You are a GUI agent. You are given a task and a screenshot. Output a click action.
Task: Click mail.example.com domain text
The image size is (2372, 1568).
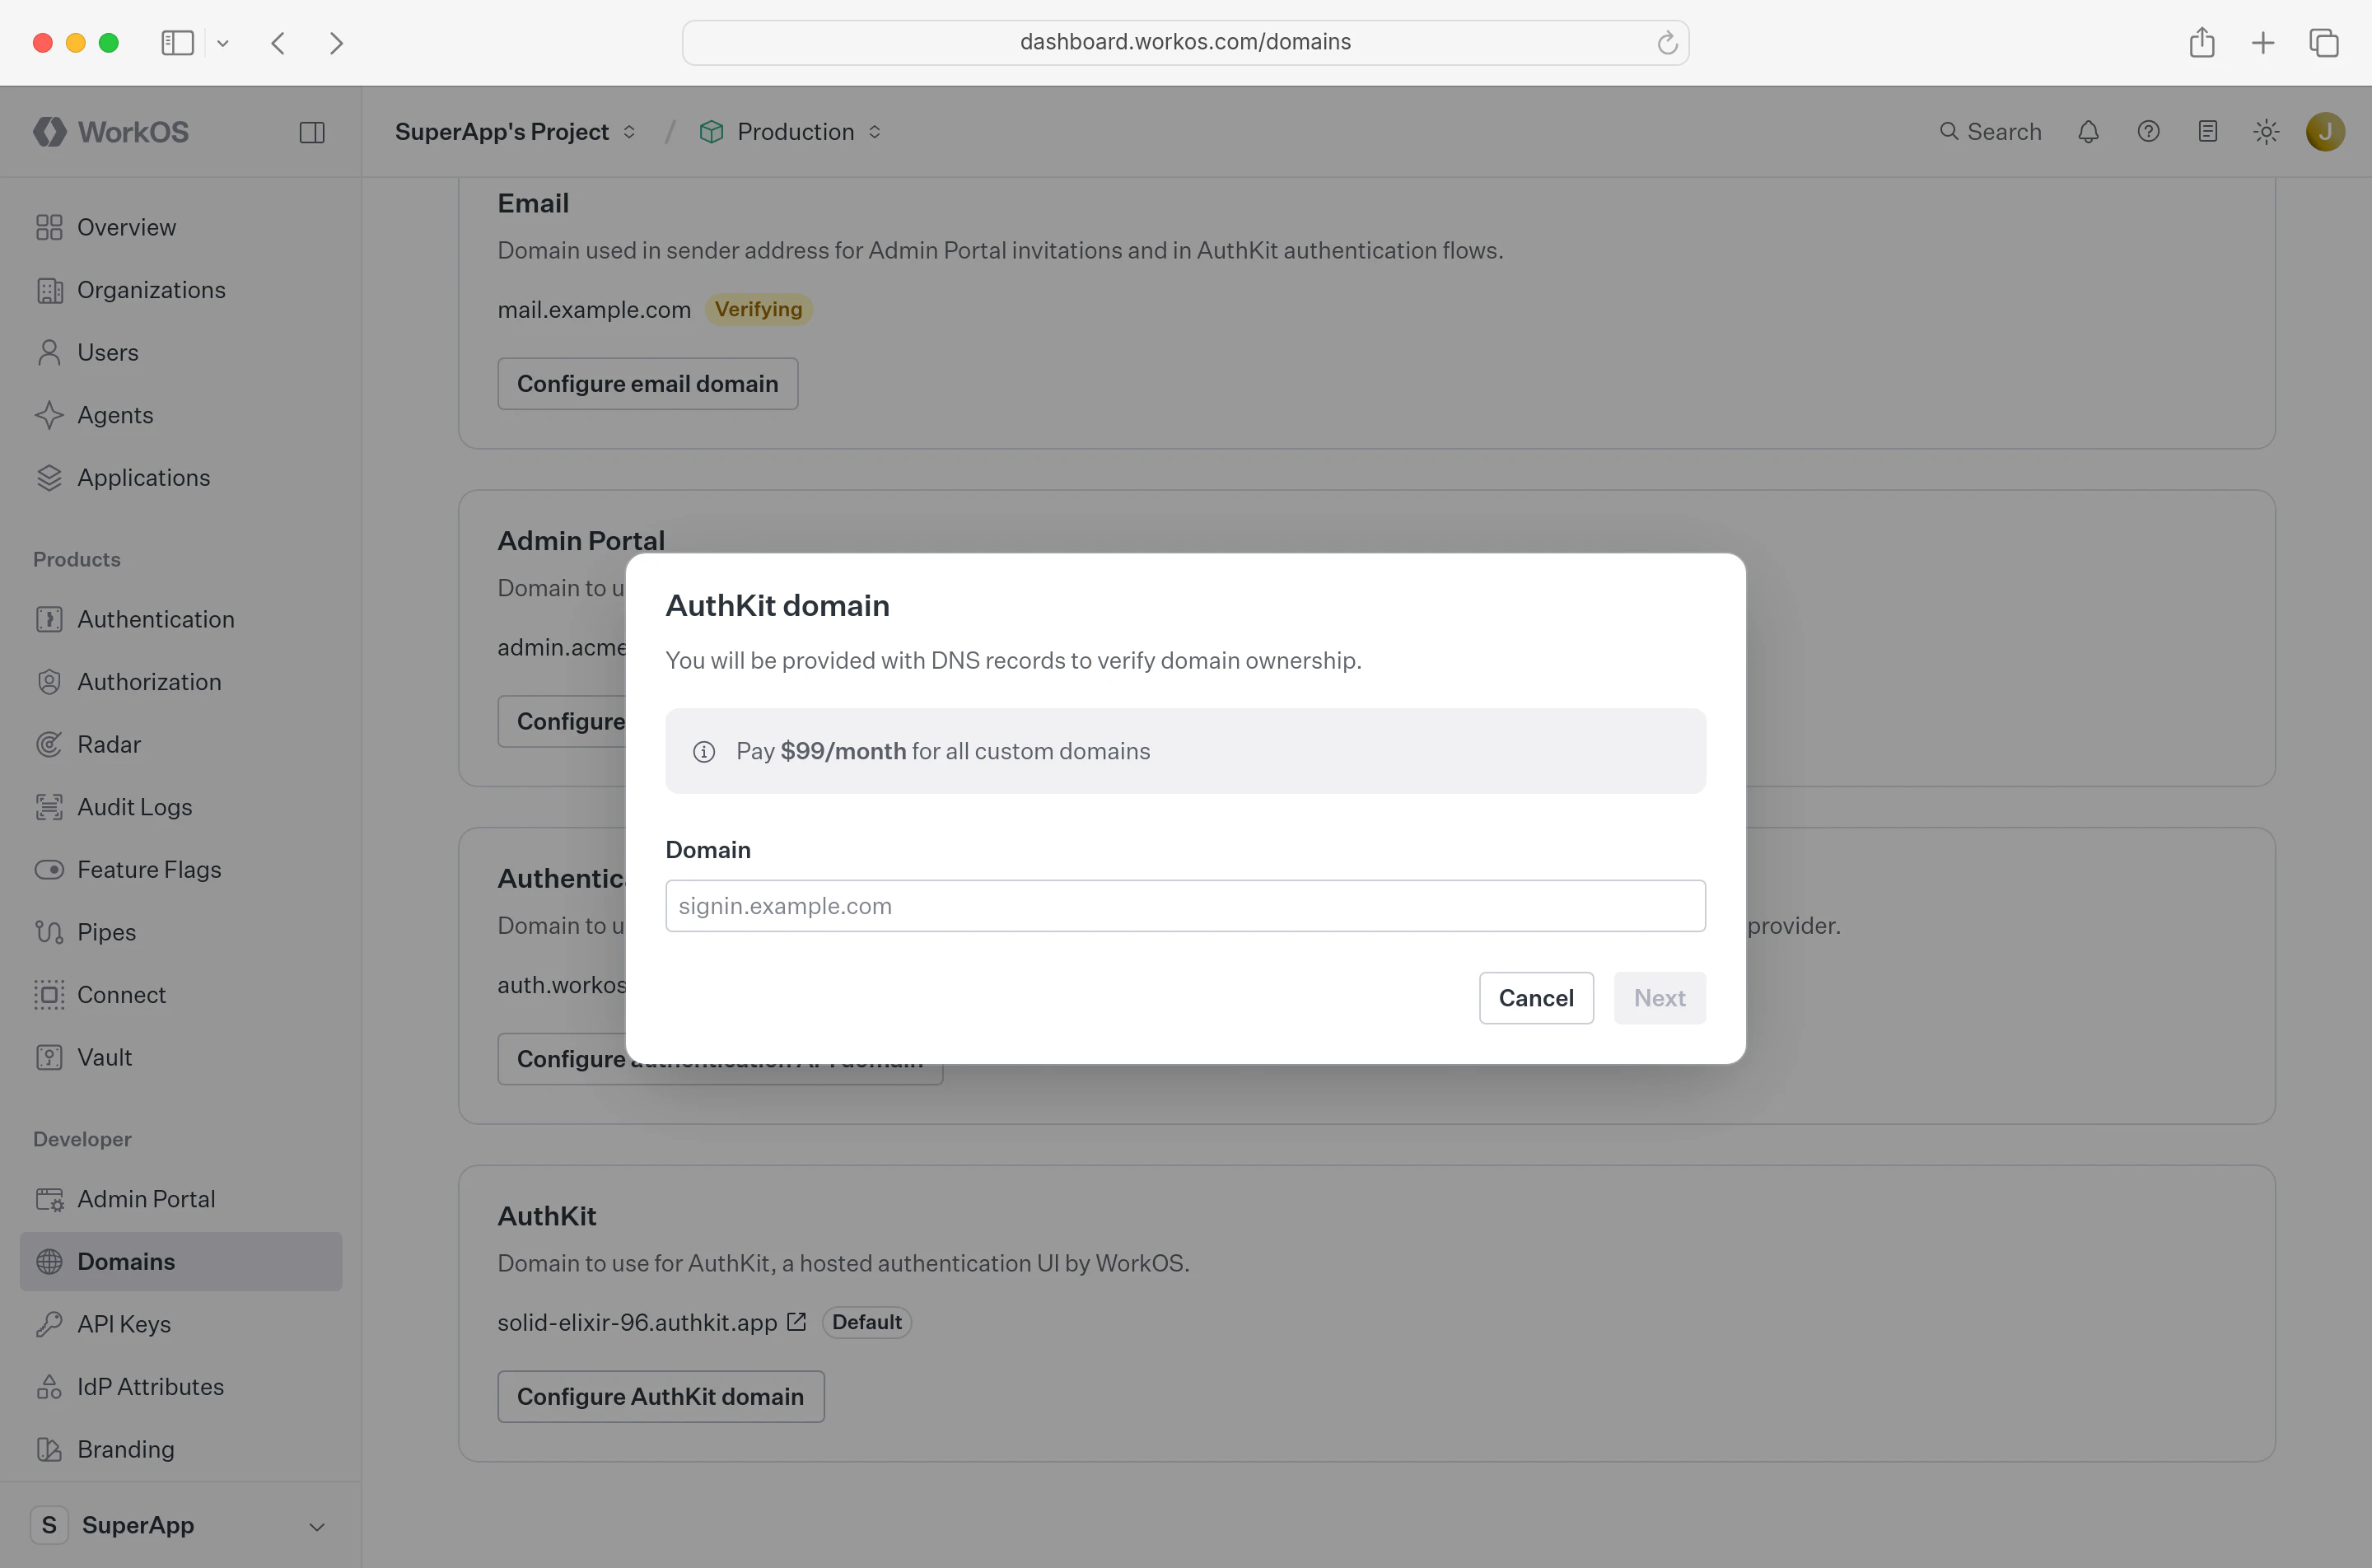[594, 310]
